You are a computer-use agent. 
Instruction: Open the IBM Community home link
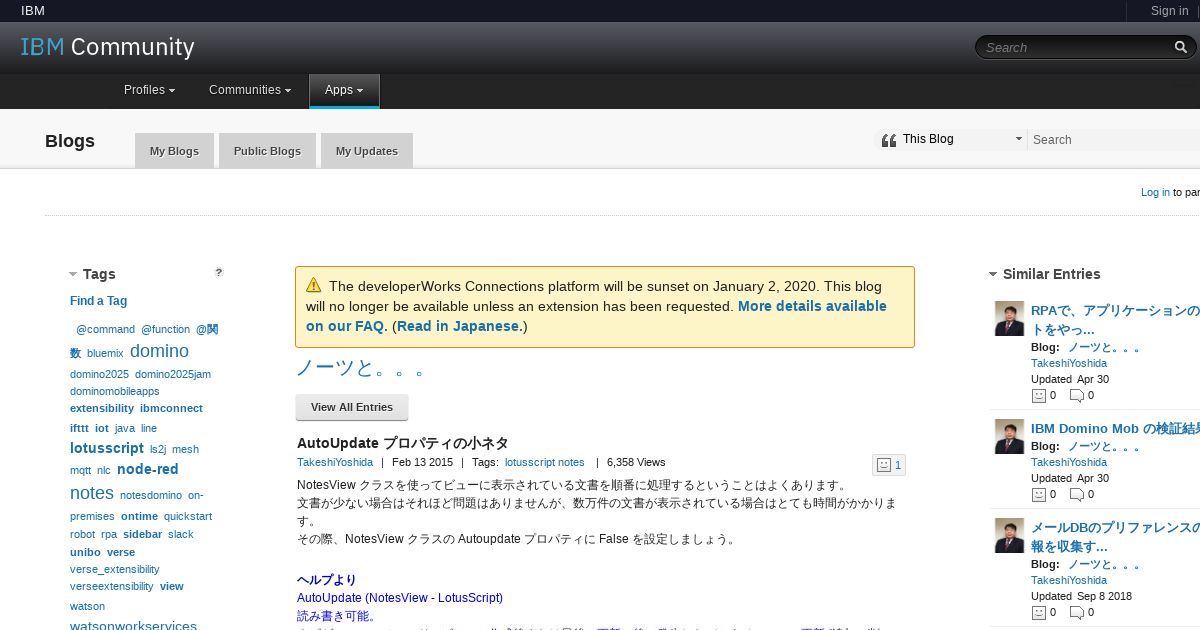pyautogui.click(x=107, y=47)
